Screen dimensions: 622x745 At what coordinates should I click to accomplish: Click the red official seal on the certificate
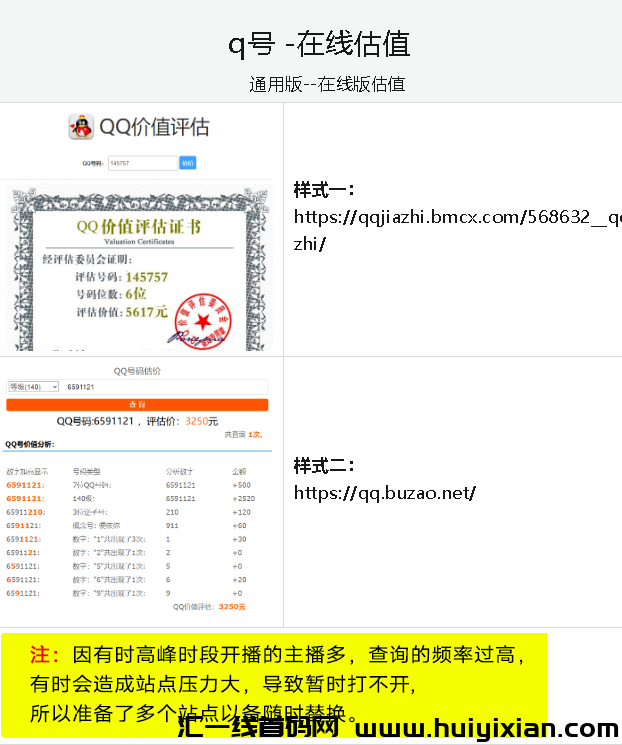pyautogui.click(x=203, y=321)
